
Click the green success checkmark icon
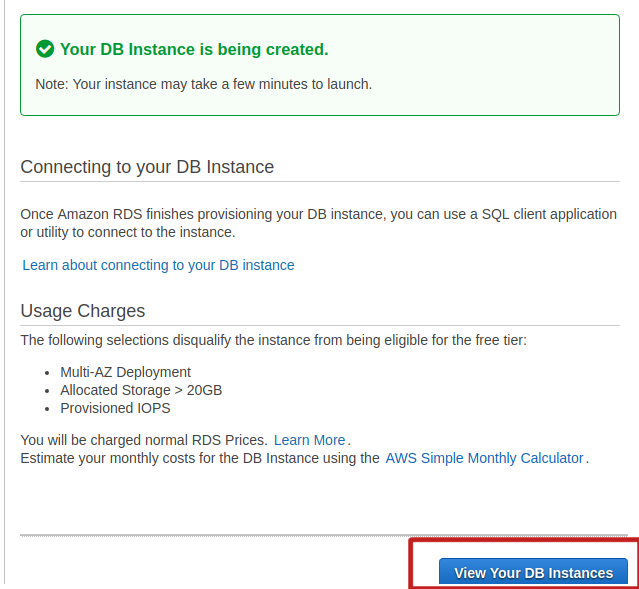point(45,49)
